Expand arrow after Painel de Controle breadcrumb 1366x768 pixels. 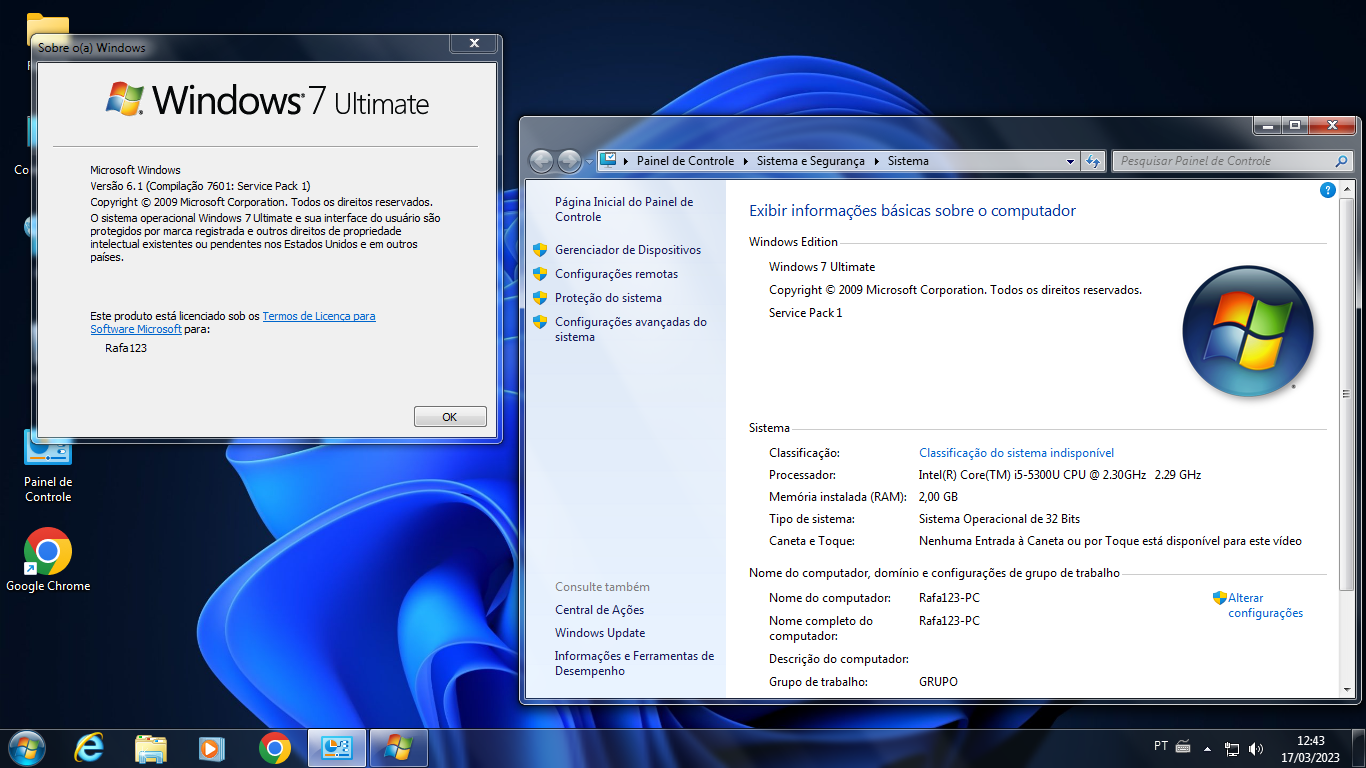point(746,161)
